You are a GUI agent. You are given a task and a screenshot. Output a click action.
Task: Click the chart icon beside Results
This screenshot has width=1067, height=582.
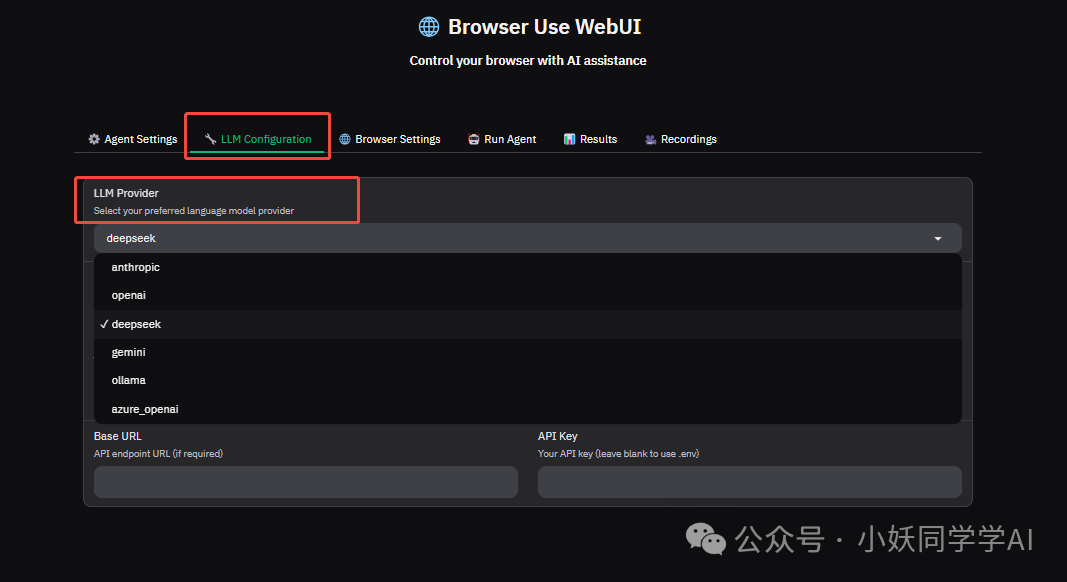[x=570, y=139]
